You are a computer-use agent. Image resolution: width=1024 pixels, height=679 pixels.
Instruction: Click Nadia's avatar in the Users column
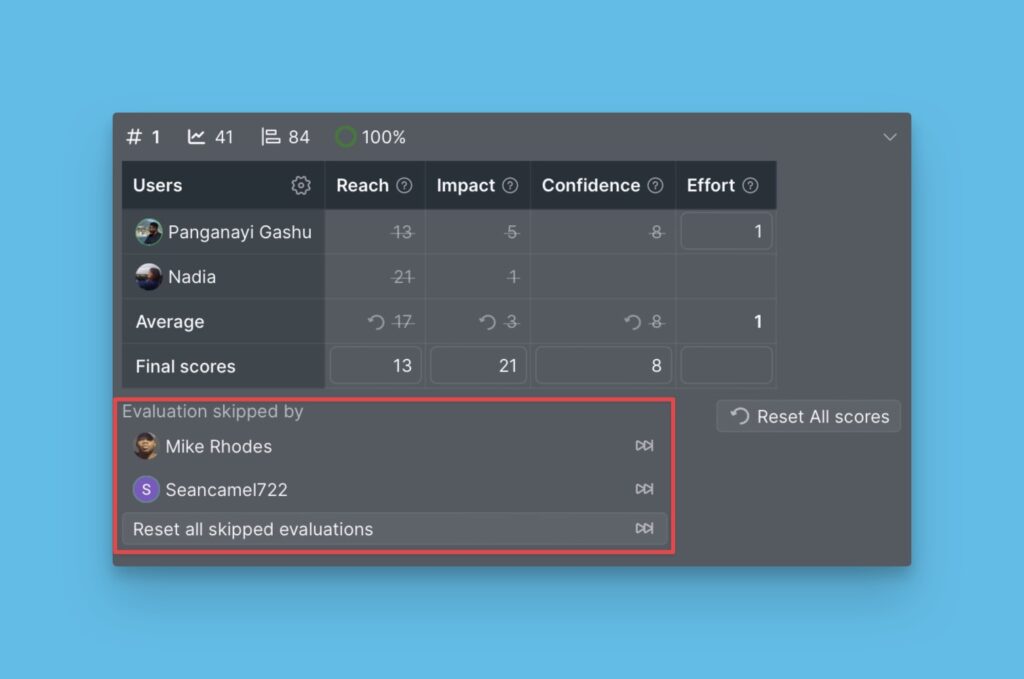coord(149,277)
